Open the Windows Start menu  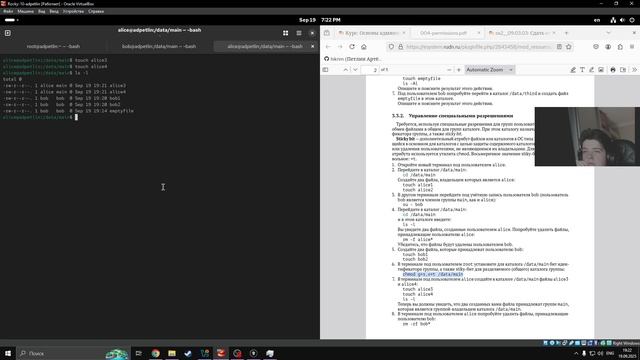click(x=8, y=353)
